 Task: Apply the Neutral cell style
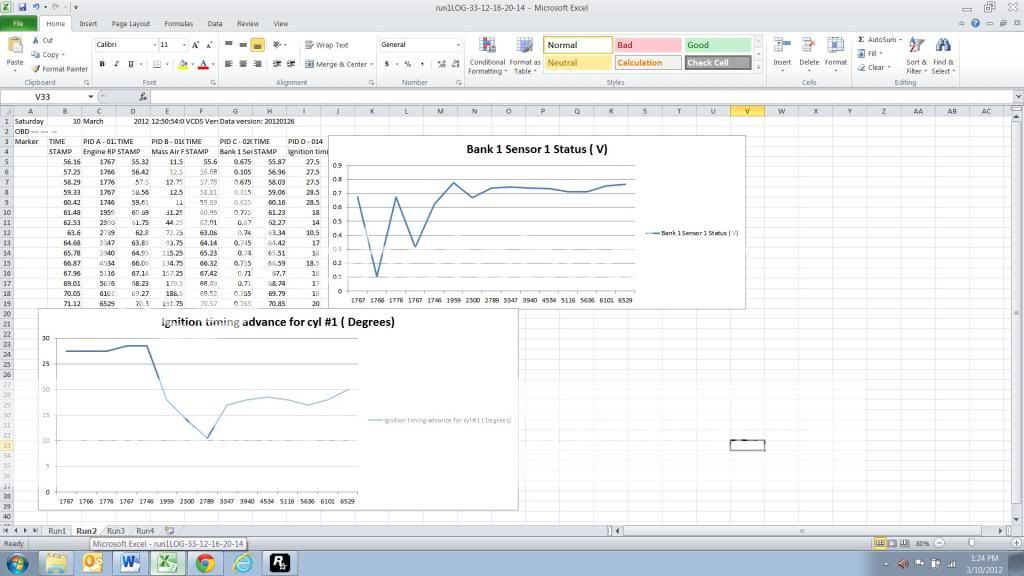tap(577, 61)
